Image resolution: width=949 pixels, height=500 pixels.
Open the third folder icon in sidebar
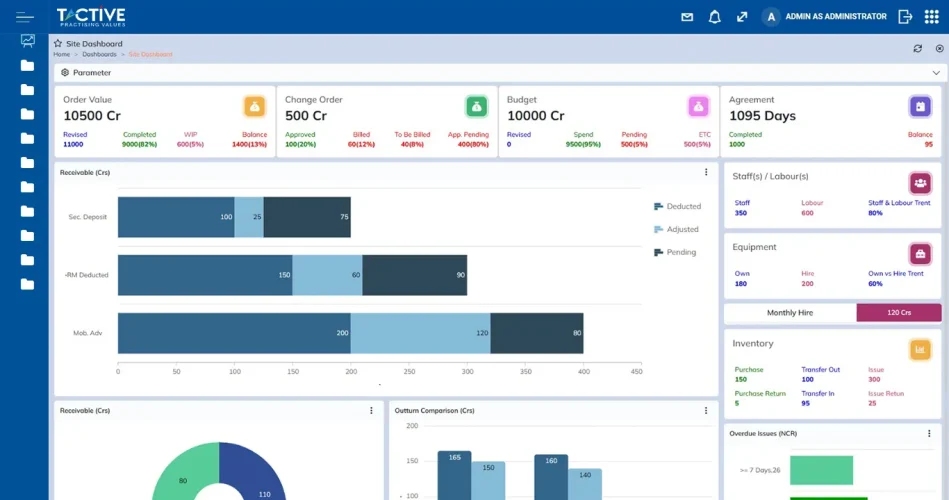[27, 114]
